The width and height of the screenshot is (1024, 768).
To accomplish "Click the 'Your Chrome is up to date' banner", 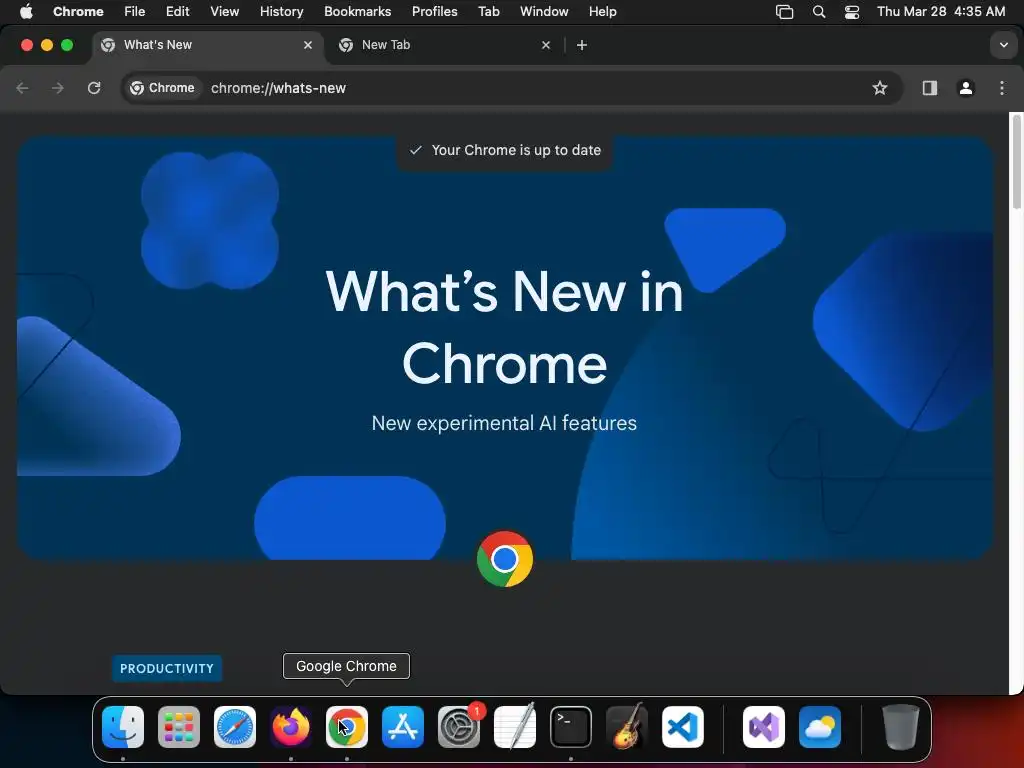I will click(505, 150).
